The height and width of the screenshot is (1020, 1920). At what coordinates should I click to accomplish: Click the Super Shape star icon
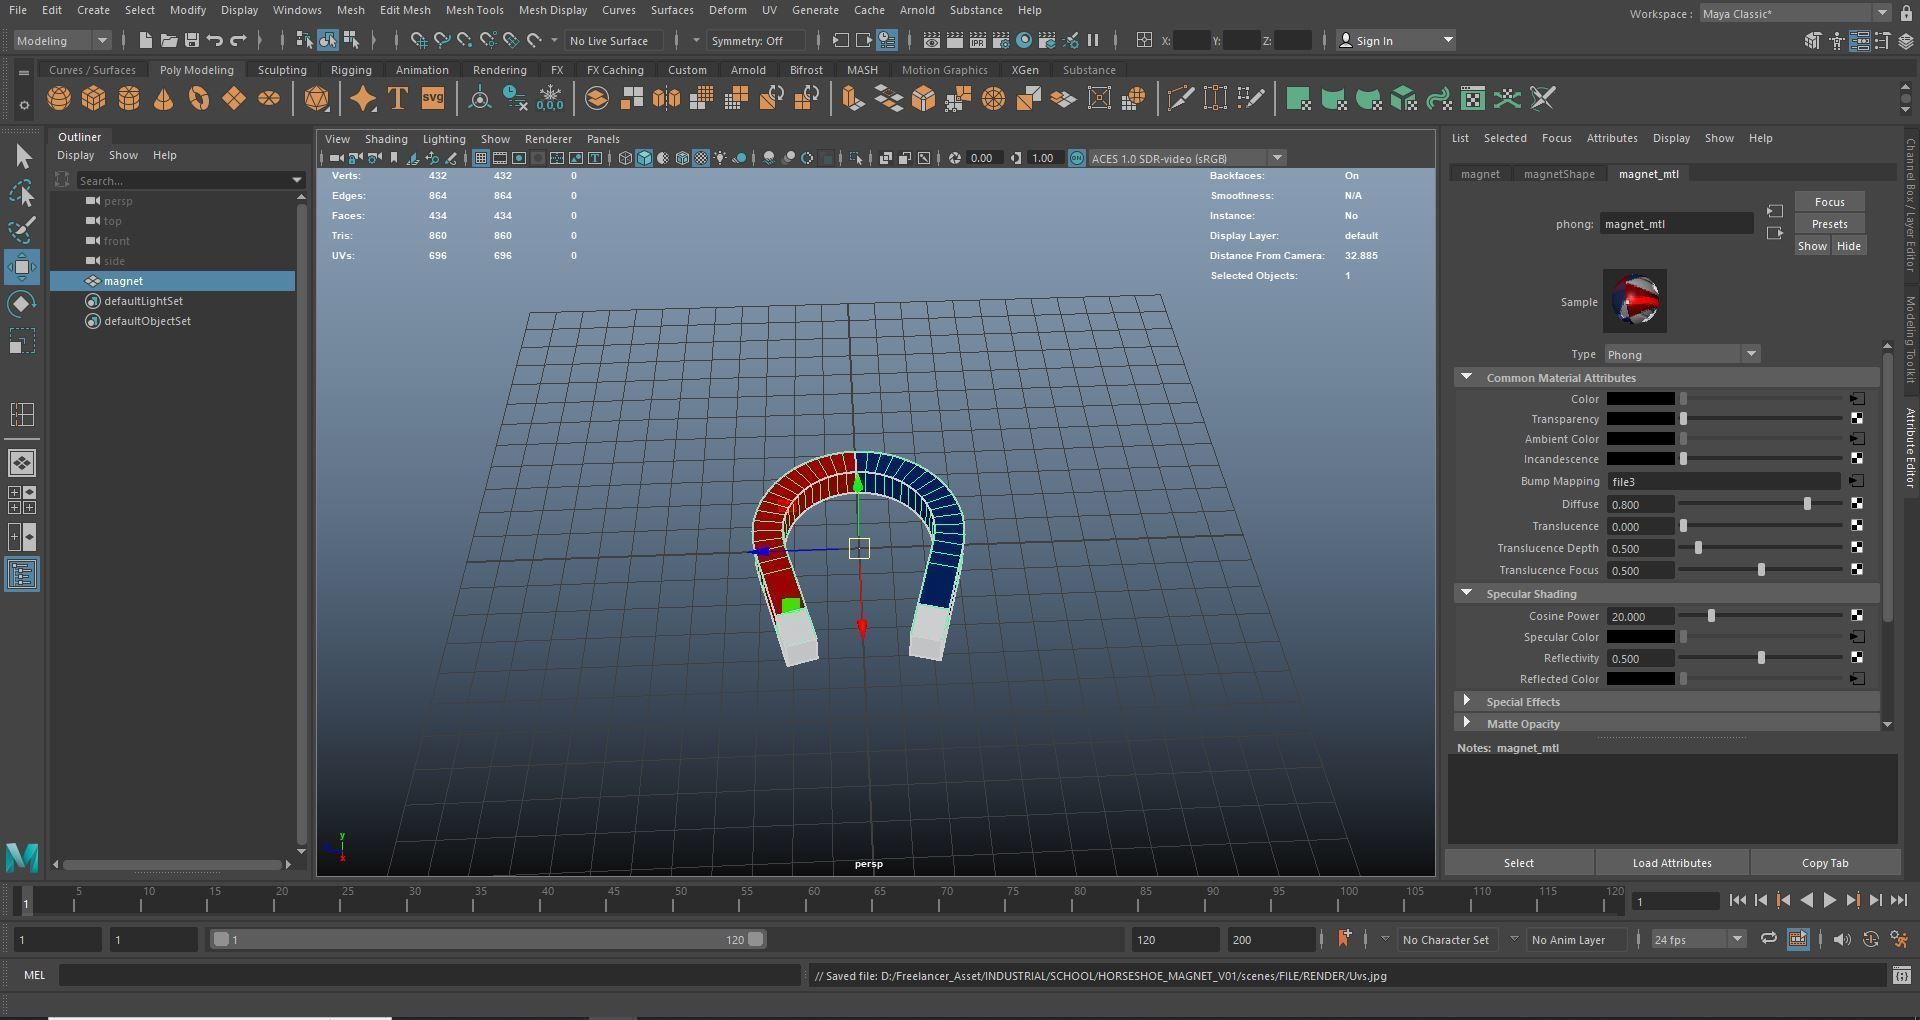(363, 99)
